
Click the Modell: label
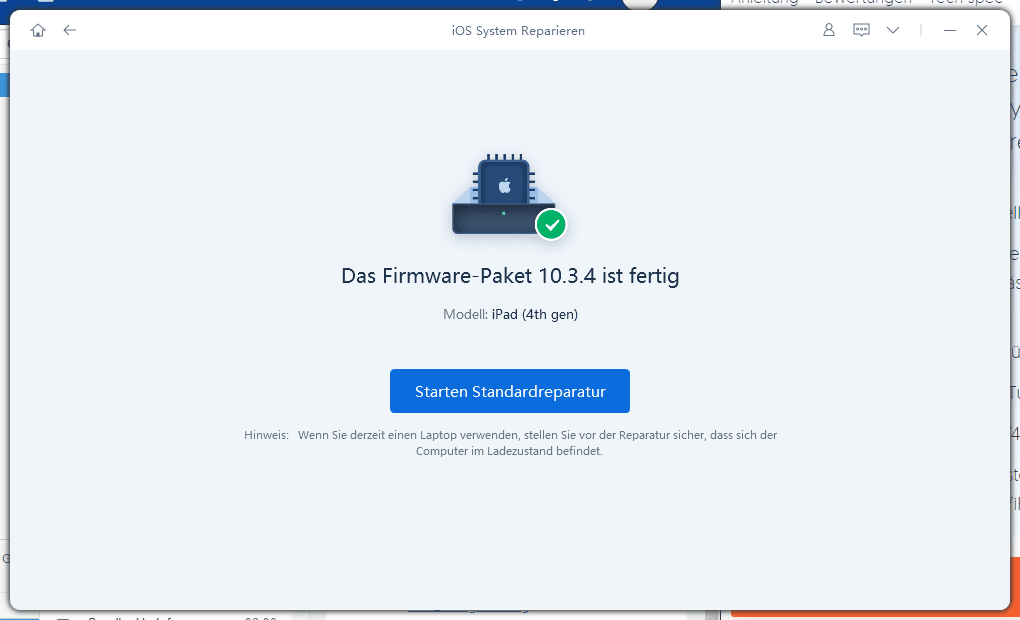pos(465,315)
